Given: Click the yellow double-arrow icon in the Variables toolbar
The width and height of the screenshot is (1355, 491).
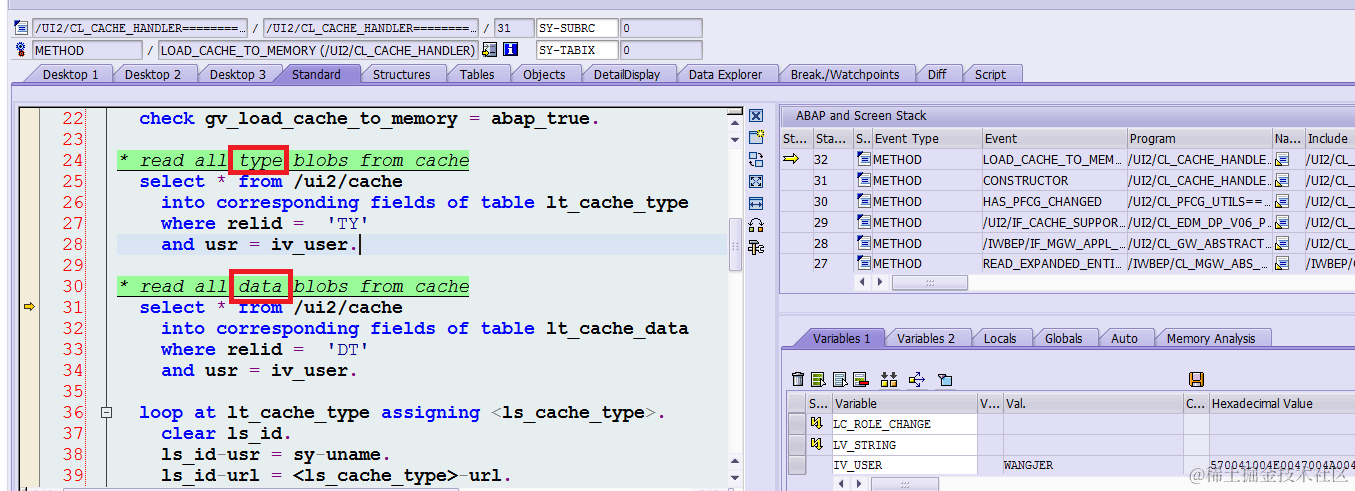Looking at the screenshot, I should pos(889,379).
